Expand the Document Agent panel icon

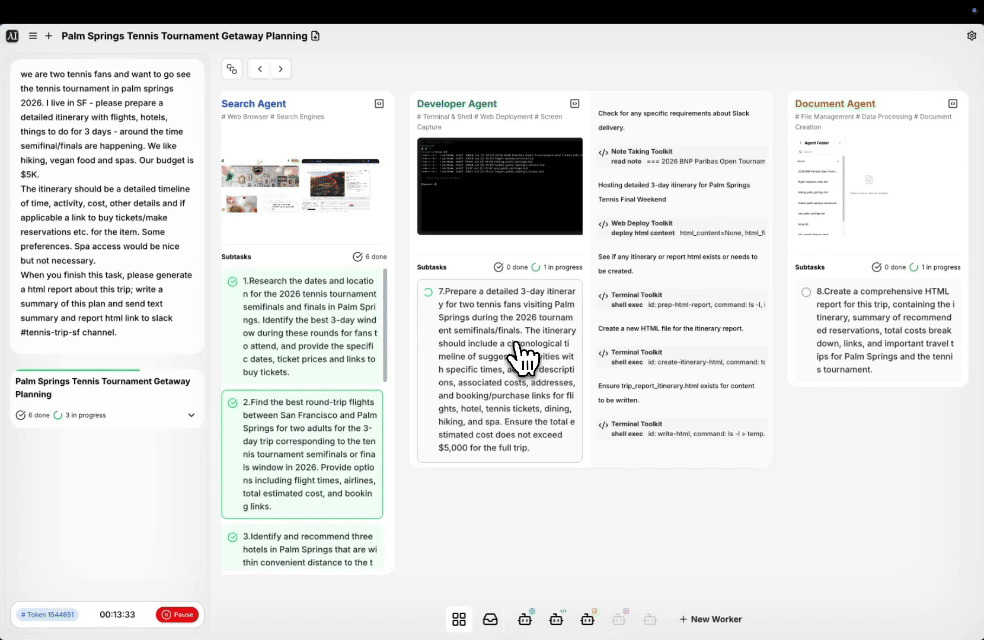point(953,104)
